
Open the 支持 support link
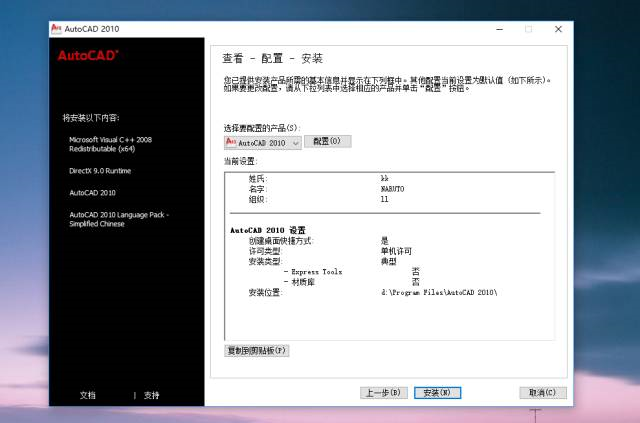coord(151,395)
